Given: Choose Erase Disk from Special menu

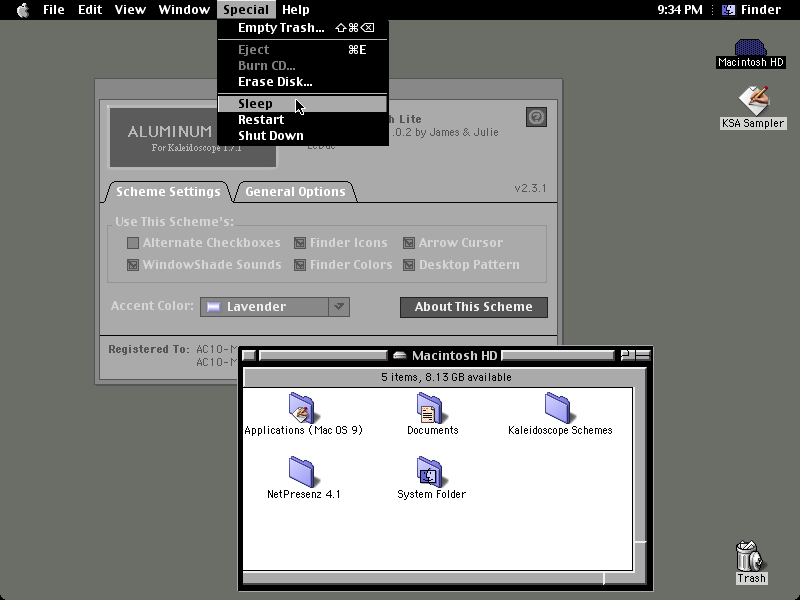Looking at the screenshot, I should pos(303,82).
